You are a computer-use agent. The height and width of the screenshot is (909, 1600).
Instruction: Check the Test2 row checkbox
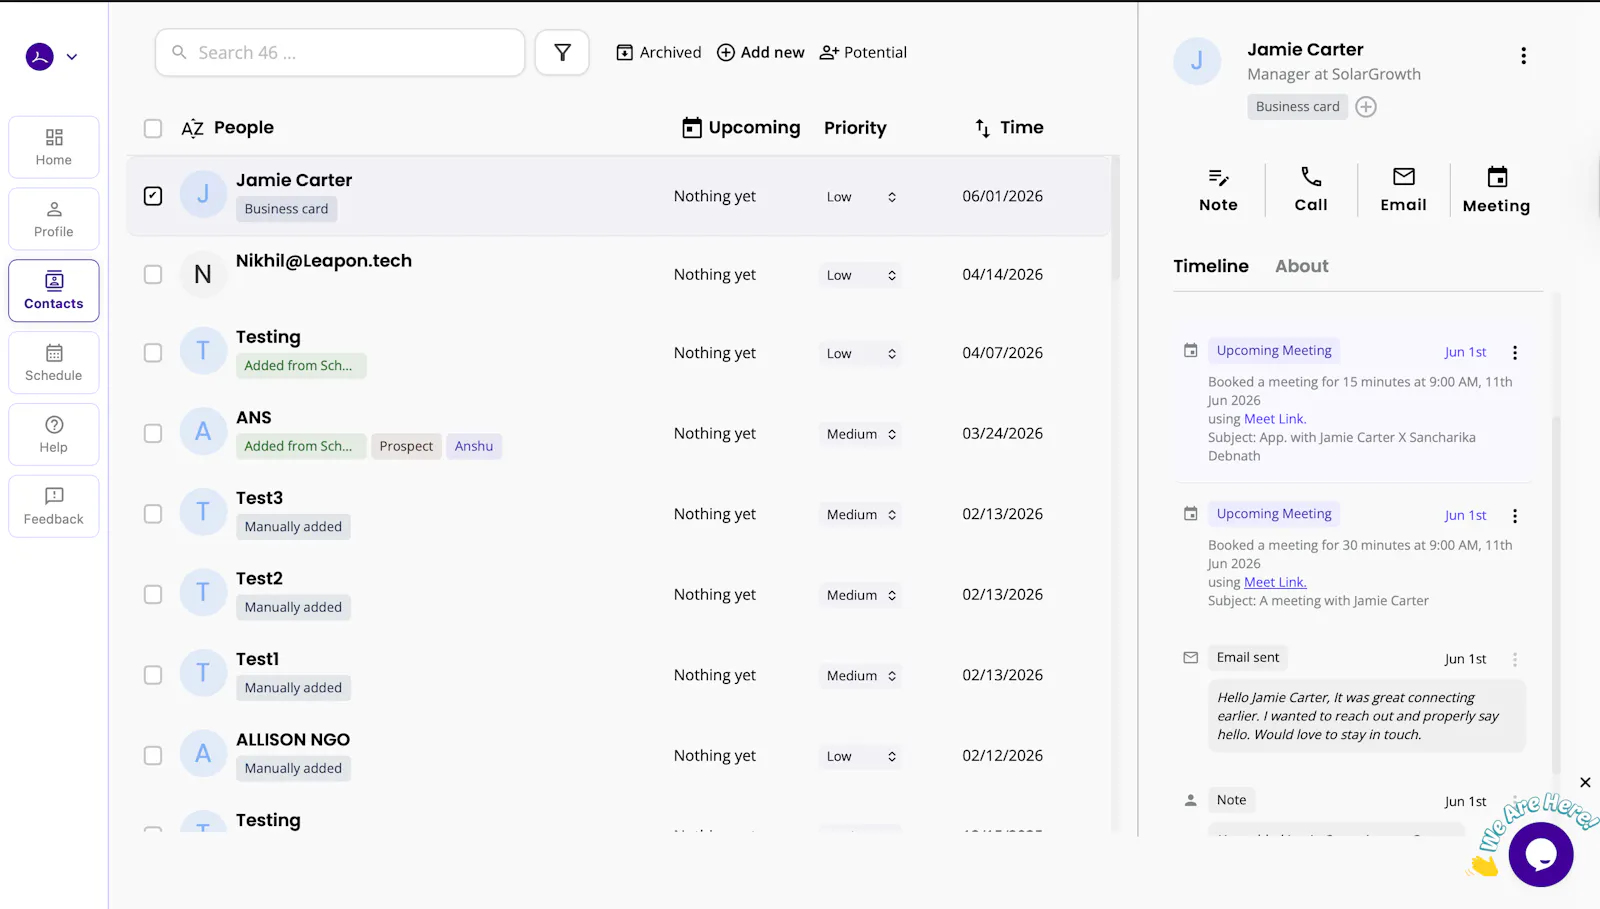pos(153,594)
